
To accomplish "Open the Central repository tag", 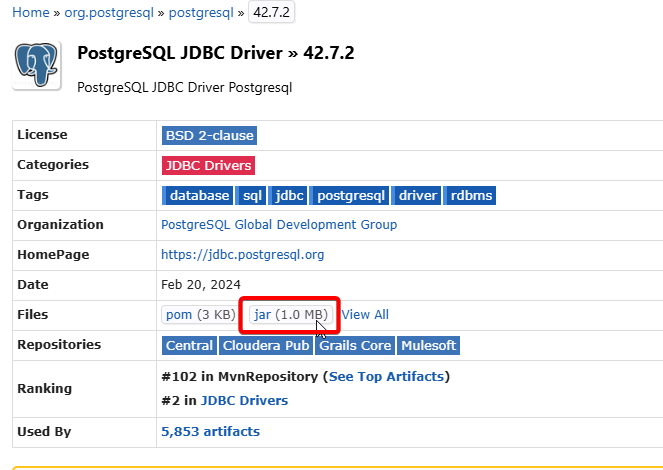I will click(189, 345).
